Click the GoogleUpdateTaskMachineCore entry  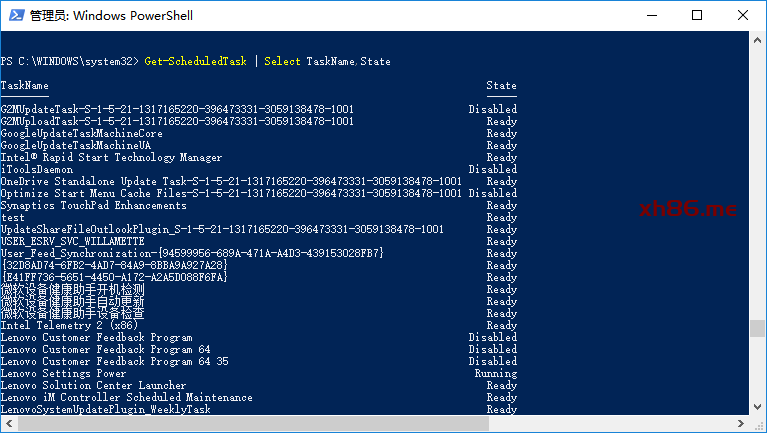point(82,133)
